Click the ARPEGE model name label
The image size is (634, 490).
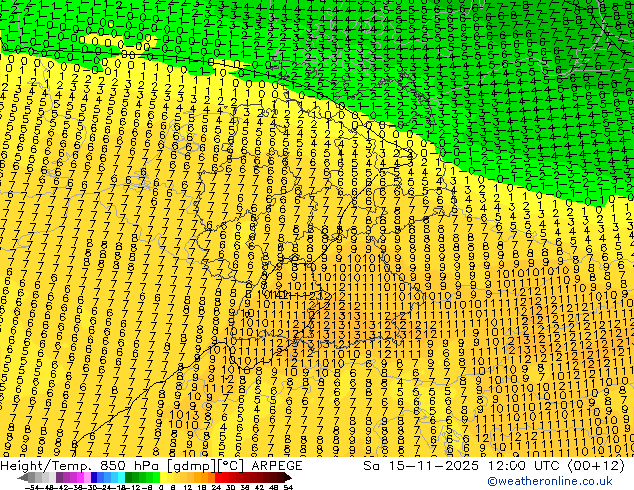click(x=277, y=466)
